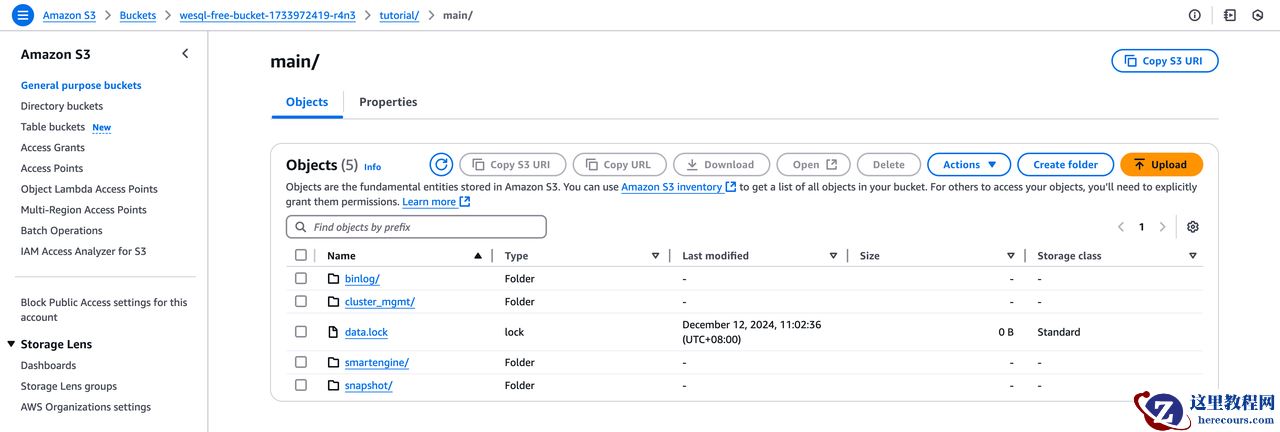Open the Actions dropdown menu

[969, 165]
